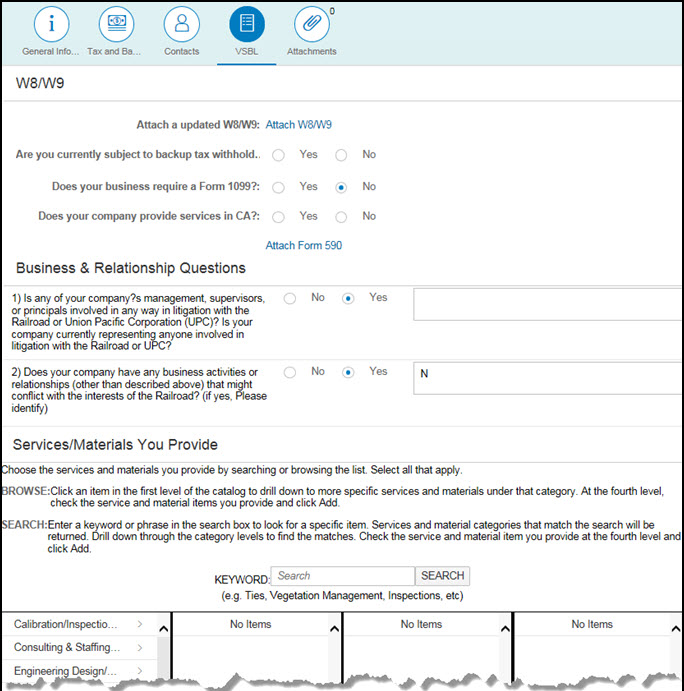Click the General Info... tab label
Screen dimensions: 684x691
click(51, 52)
